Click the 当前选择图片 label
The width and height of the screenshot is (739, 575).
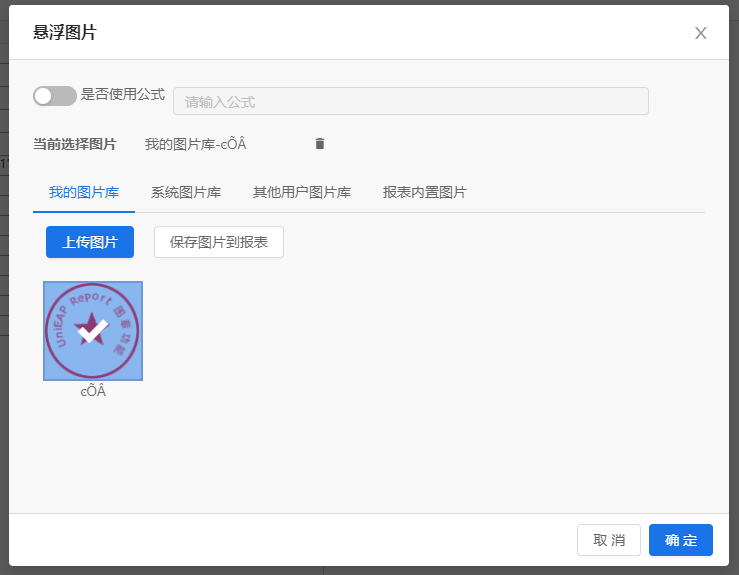tap(74, 144)
